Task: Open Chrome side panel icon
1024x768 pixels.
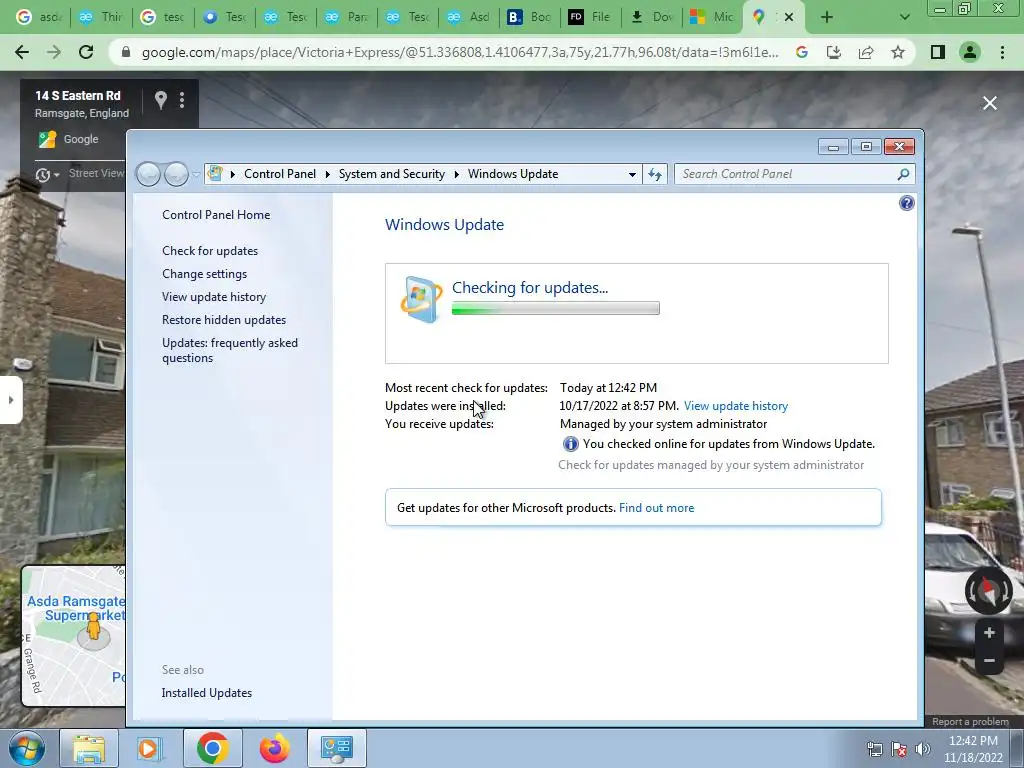Action: click(x=938, y=52)
